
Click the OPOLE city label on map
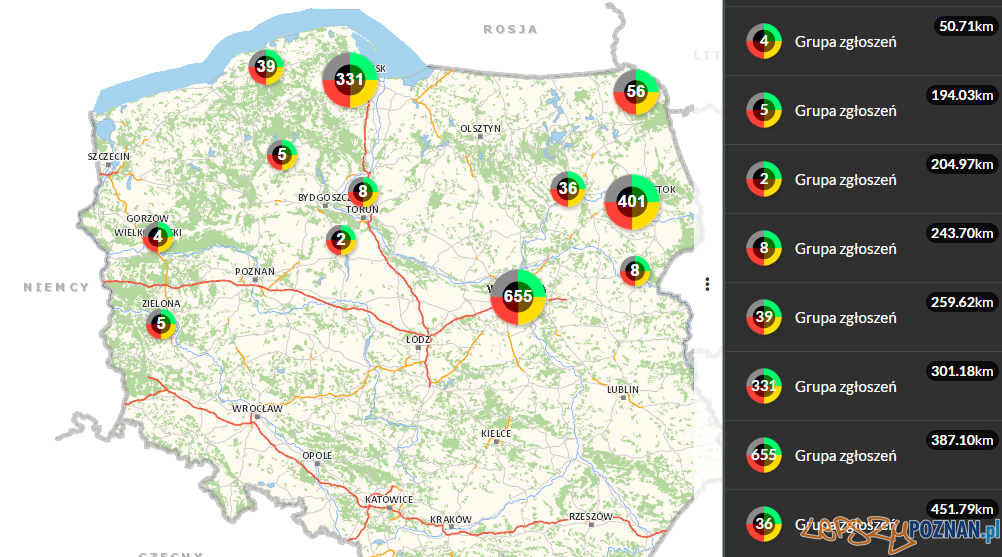(317, 455)
